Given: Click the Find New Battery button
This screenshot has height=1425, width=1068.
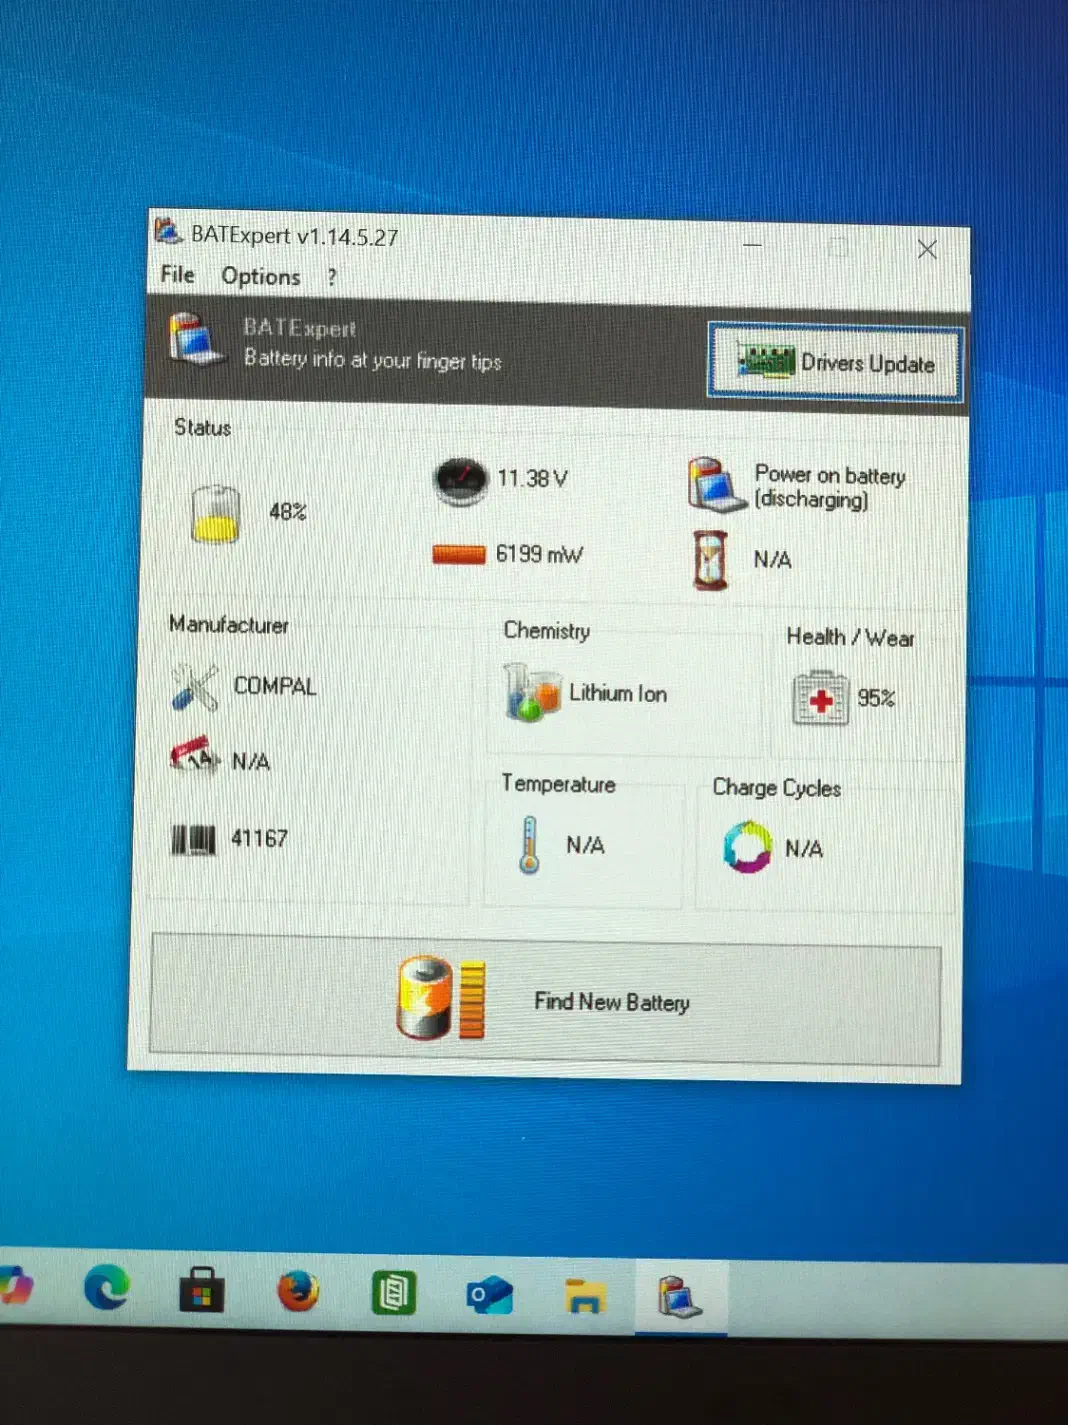Looking at the screenshot, I should click(545, 1000).
